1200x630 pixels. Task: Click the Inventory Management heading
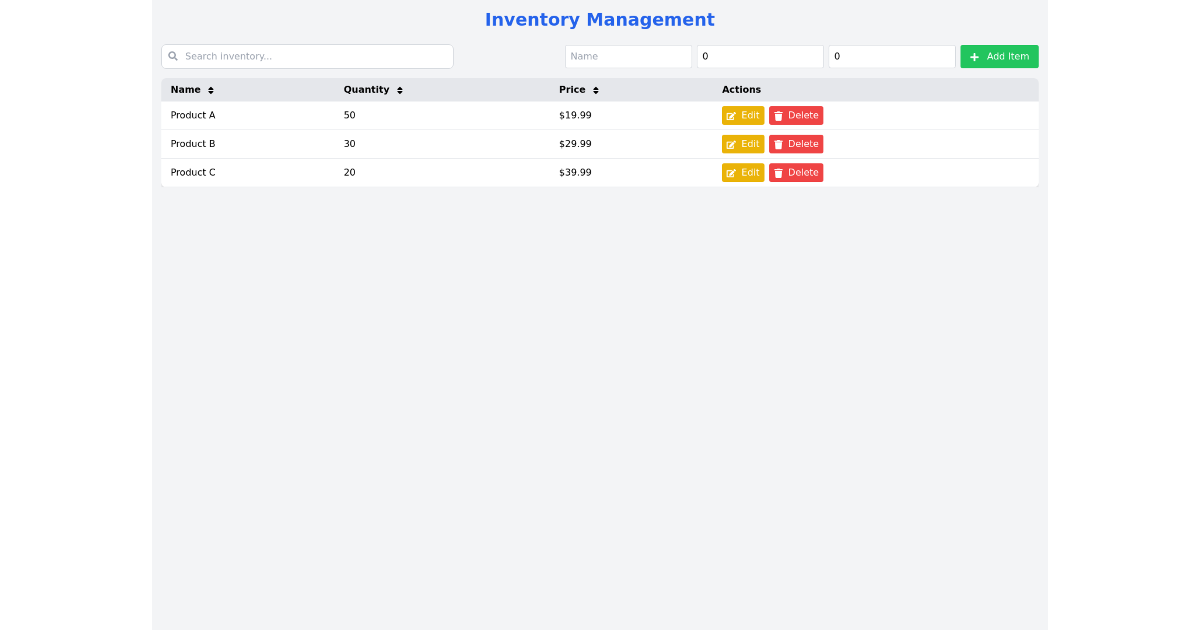click(599, 19)
